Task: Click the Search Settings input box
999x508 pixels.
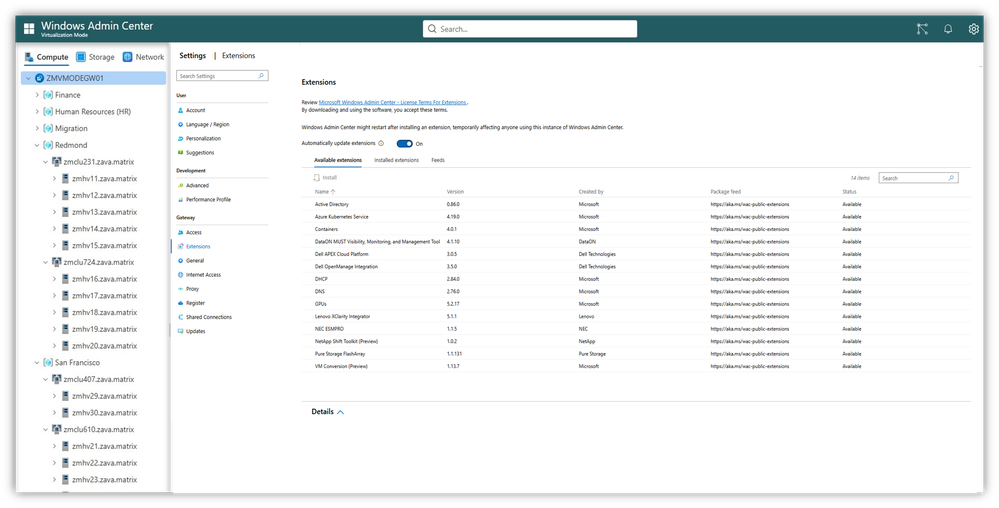Action: coord(222,76)
